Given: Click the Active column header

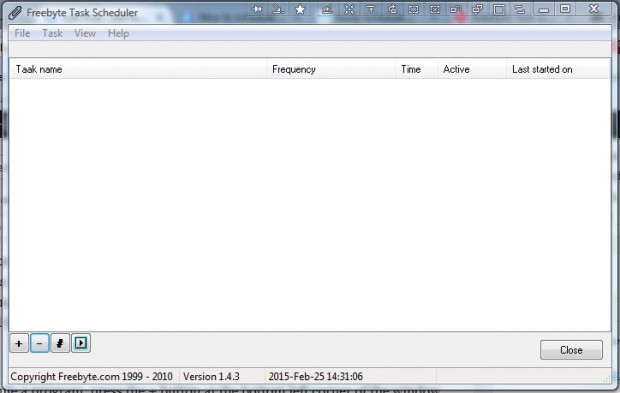Looking at the screenshot, I should coord(472,69).
